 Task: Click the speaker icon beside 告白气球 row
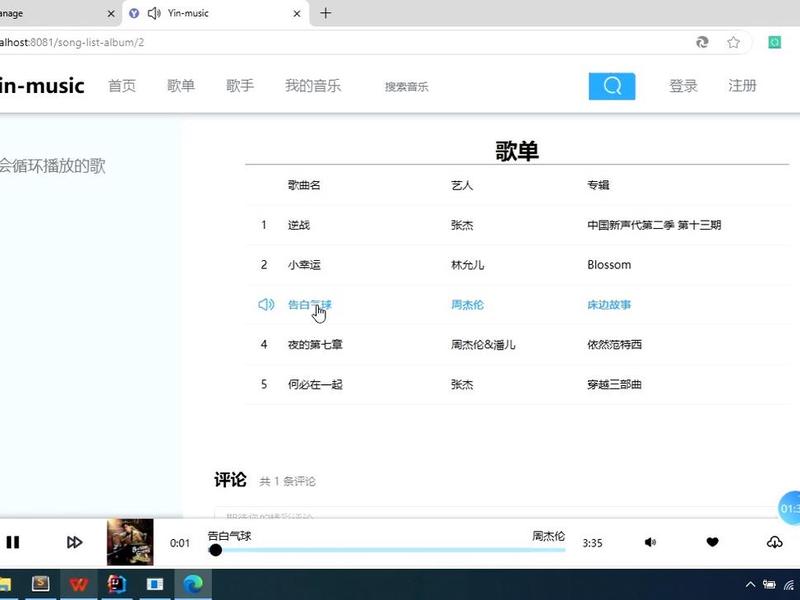266,305
